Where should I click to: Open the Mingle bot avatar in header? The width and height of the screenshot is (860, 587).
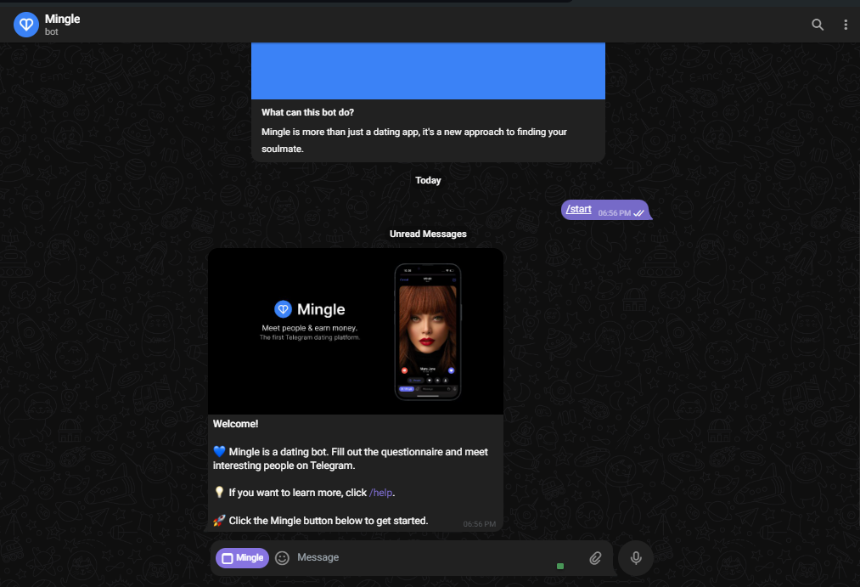click(x=26, y=25)
